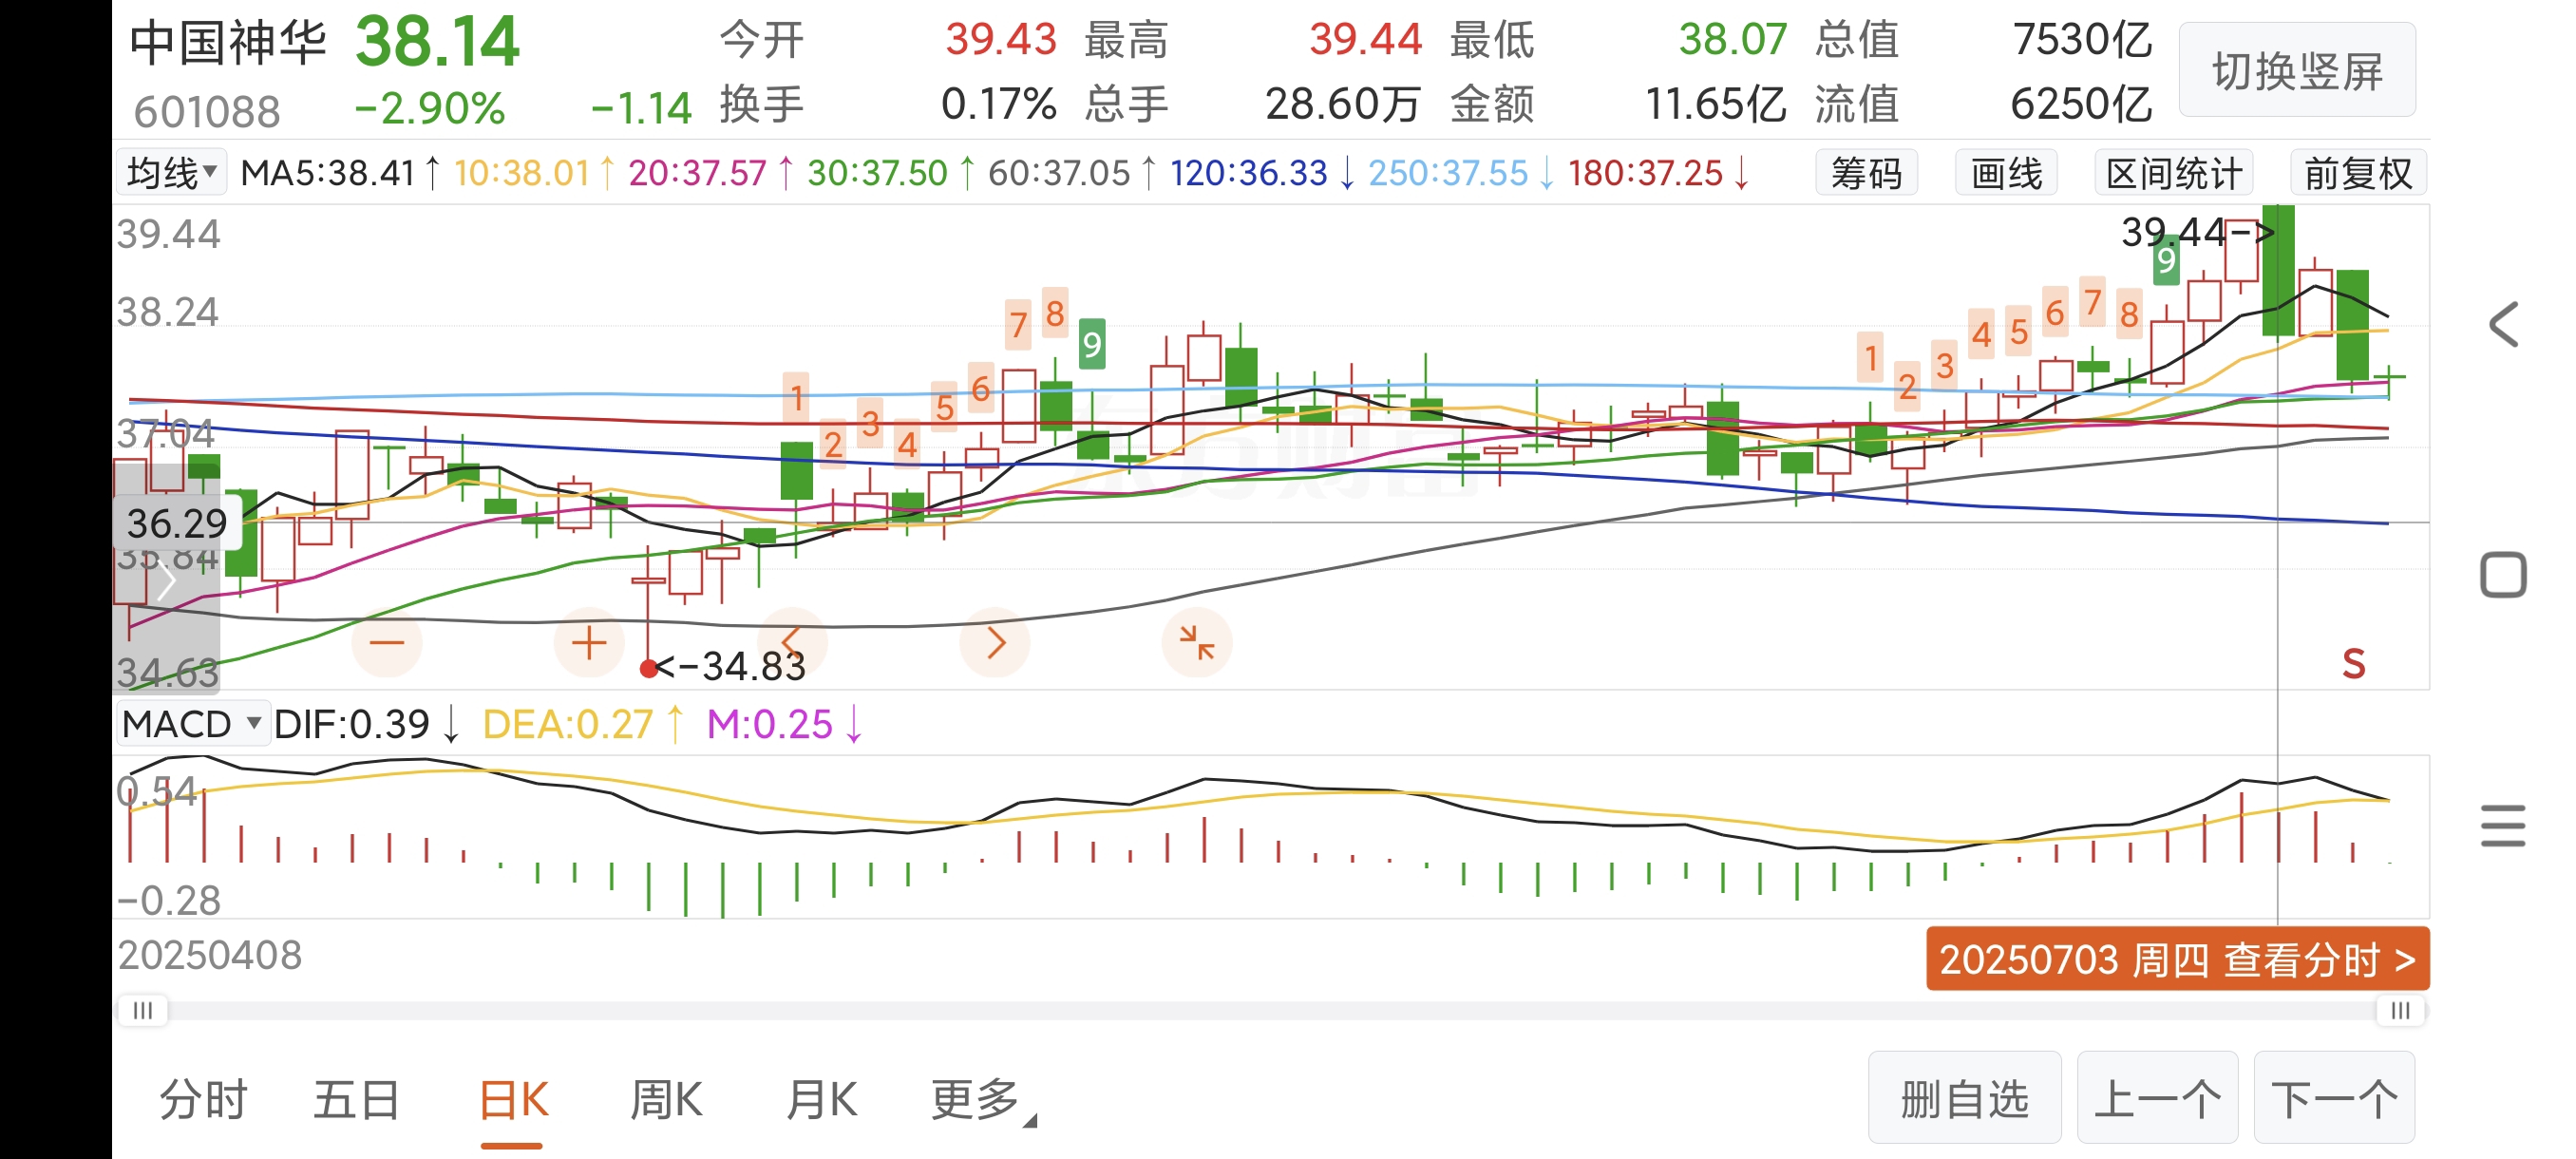Click the -2.90% change value

pos(430,108)
